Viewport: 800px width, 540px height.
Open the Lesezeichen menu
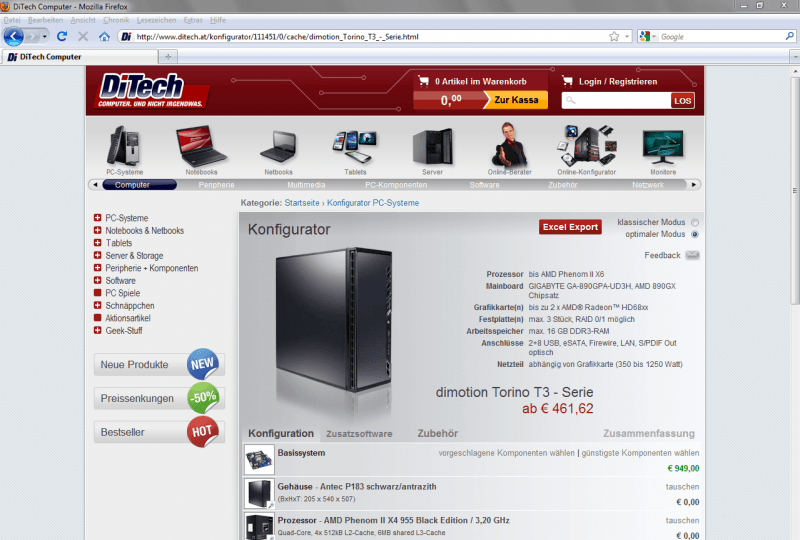(156, 20)
